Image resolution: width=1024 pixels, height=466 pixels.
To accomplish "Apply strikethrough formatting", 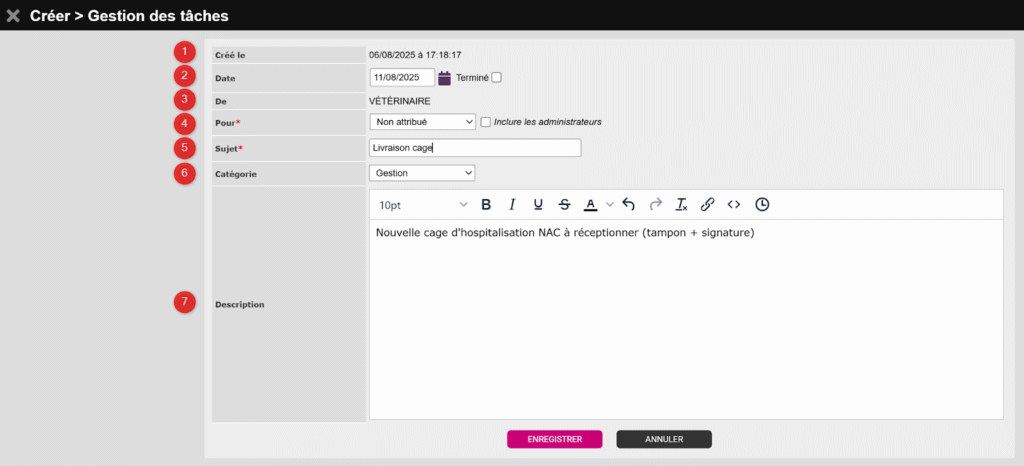I will pyautogui.click(x=564, y=204).
